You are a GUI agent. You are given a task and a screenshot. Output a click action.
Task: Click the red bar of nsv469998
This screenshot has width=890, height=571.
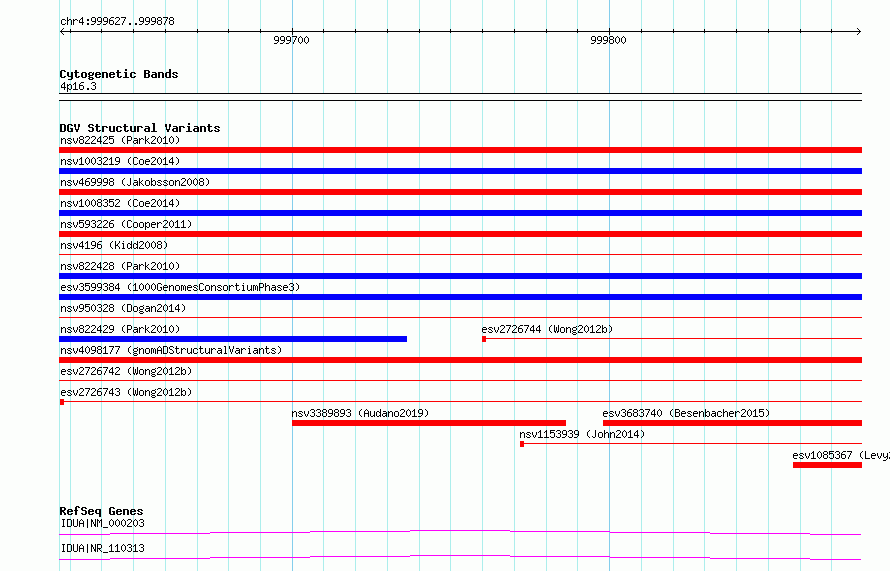tap(460, 192)
